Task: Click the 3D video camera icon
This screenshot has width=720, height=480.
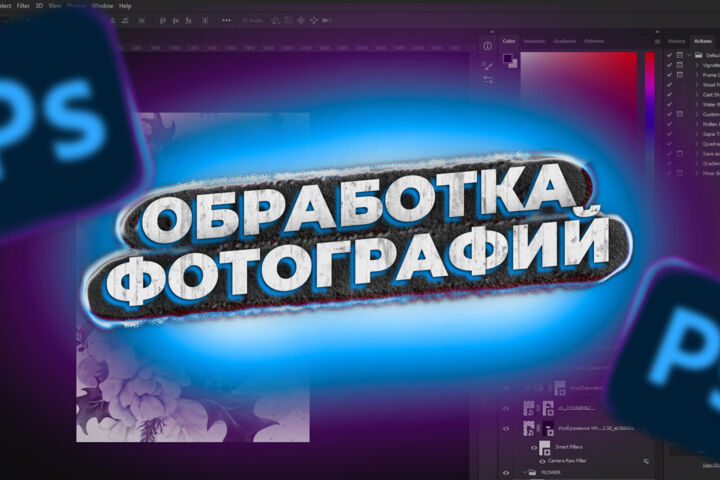Action: [x=326, y=21]
